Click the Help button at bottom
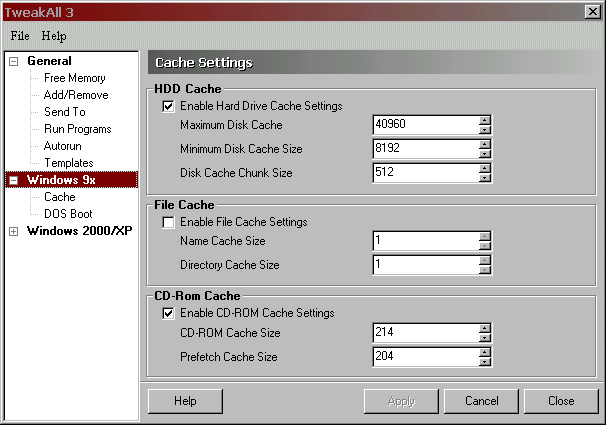Image resolution: width=606 pixels, height=425 pixels. (x=185, y=401)
